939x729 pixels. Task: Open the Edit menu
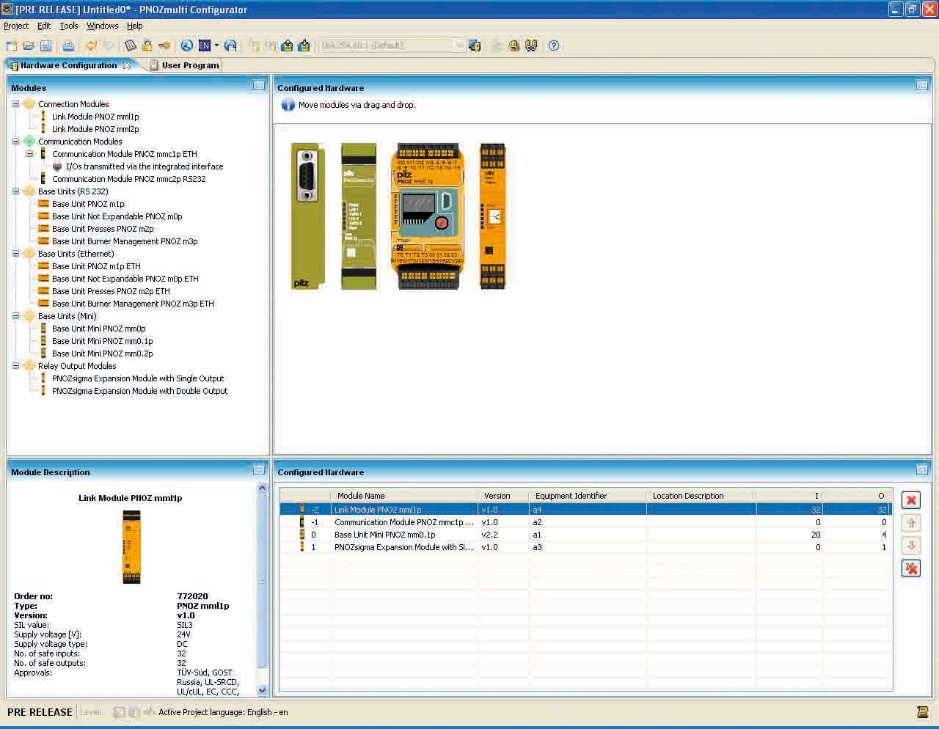[44, 26]
